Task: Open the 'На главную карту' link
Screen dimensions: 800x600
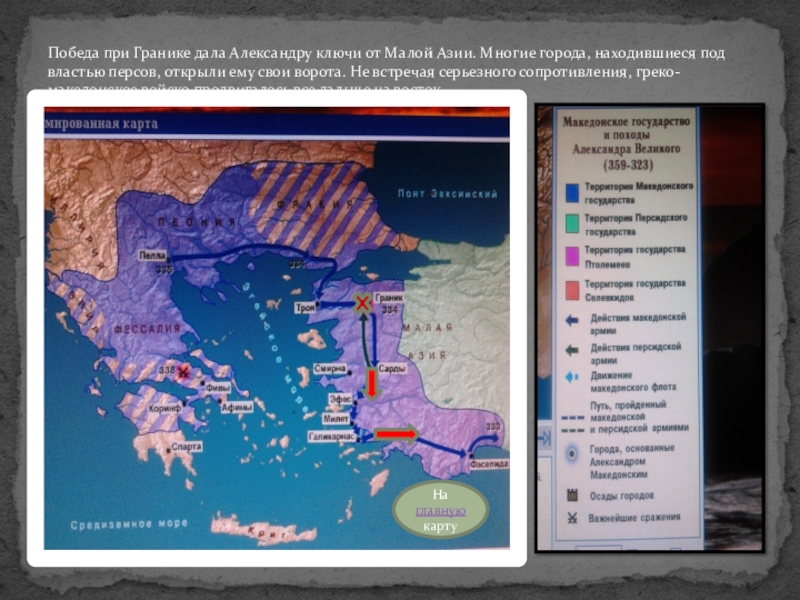Action: pyautogui.click(x=440, y=510)
